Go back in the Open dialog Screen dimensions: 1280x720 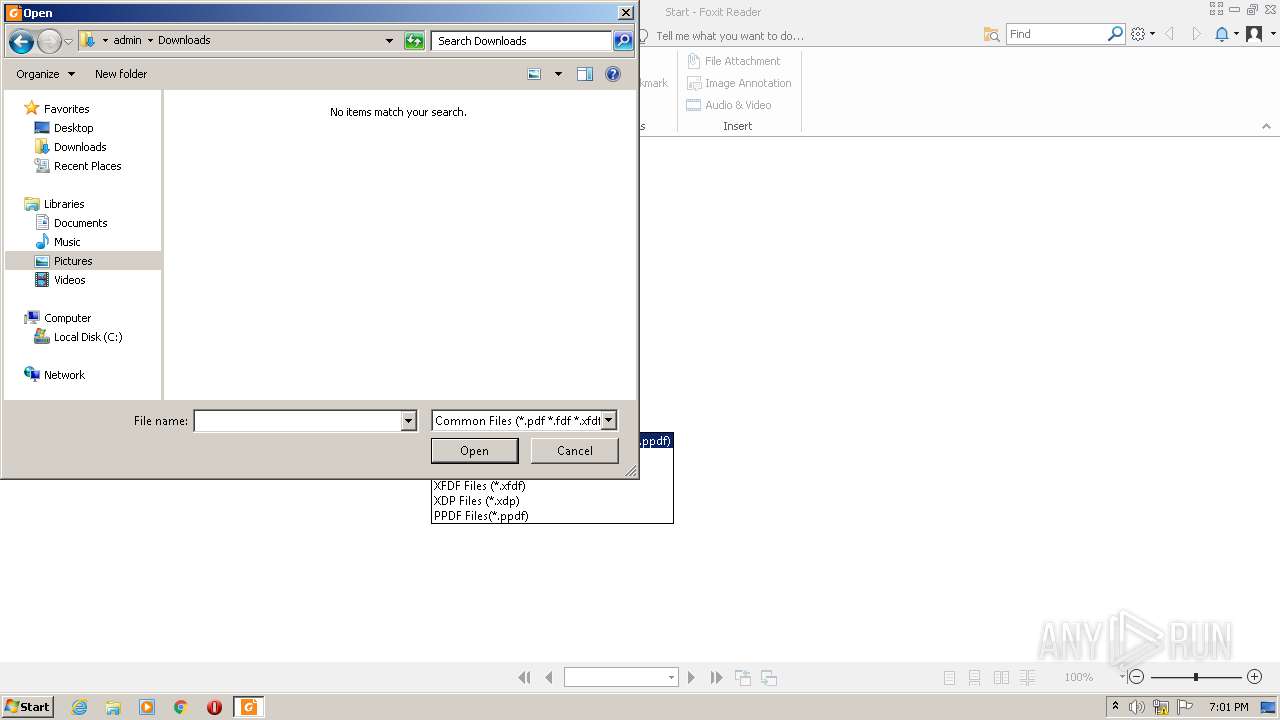21,41
